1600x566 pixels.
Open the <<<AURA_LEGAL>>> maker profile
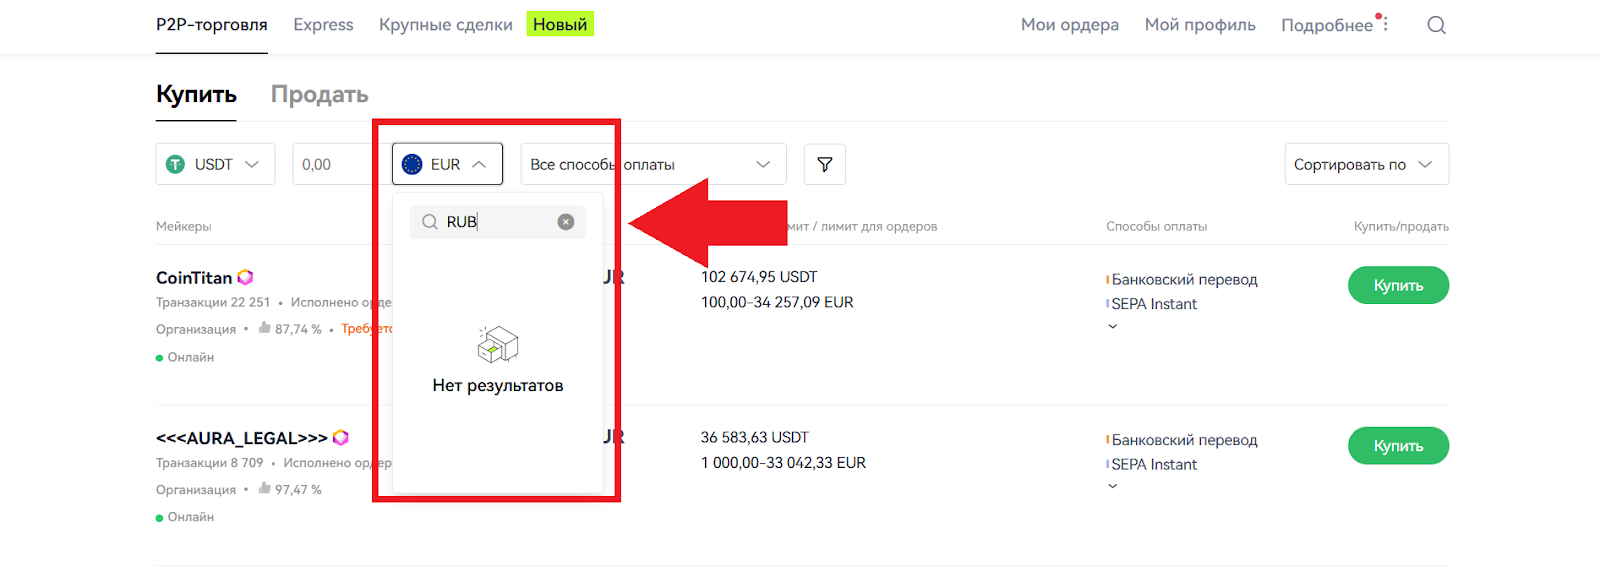(x=242, y=438)
